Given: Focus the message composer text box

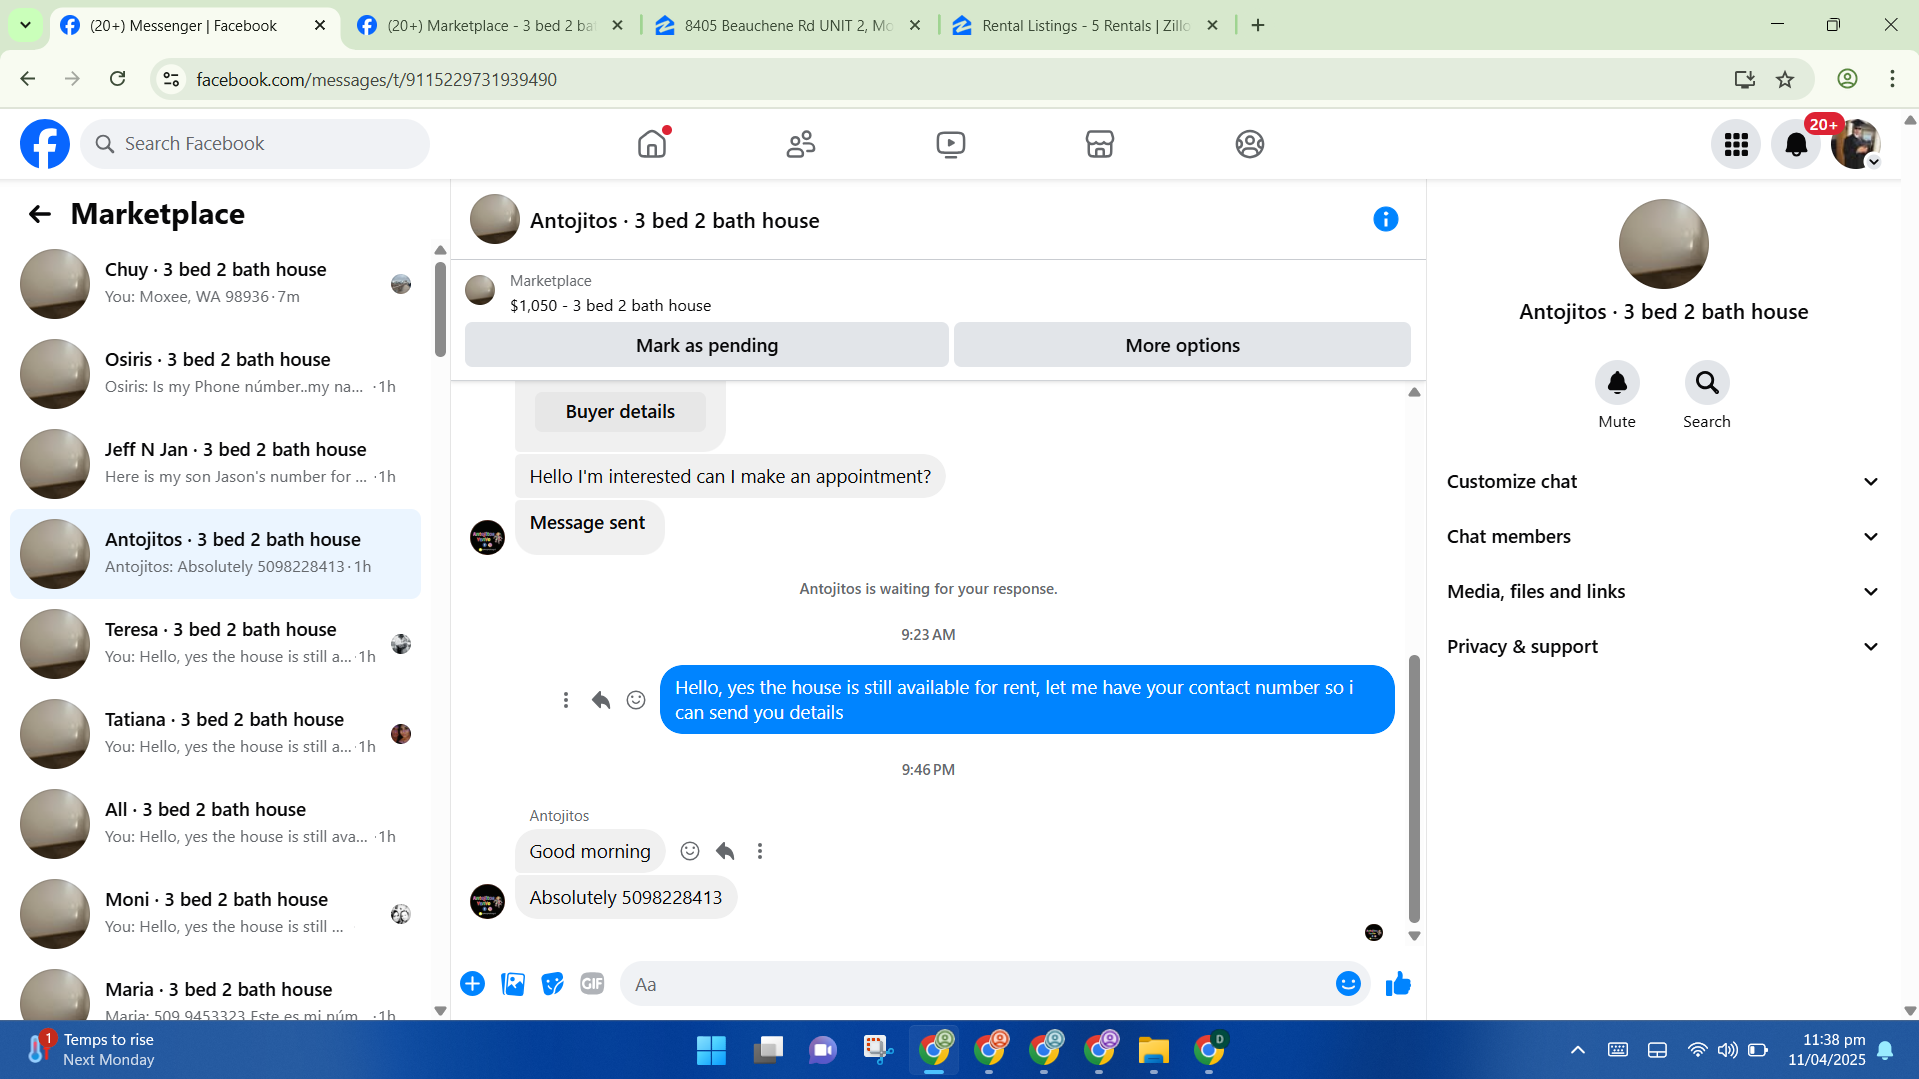Looking at the screenshot, I should pyautogui.click(x=980, y=984).
